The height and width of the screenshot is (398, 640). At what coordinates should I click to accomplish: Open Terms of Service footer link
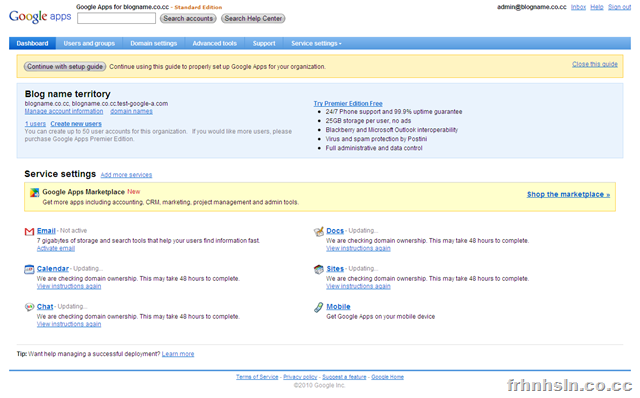coord(257,377)
